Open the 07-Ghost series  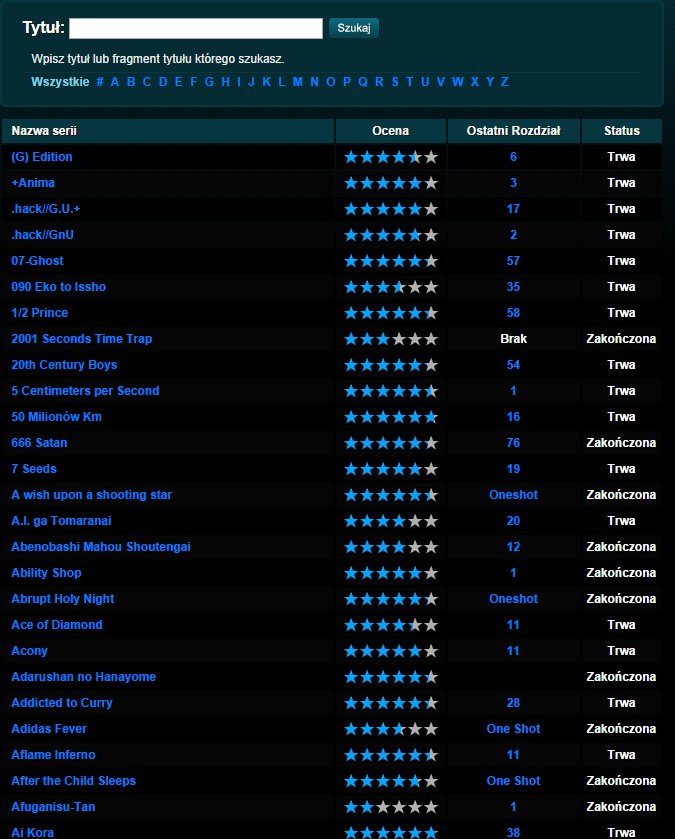[x=37, y=261]
